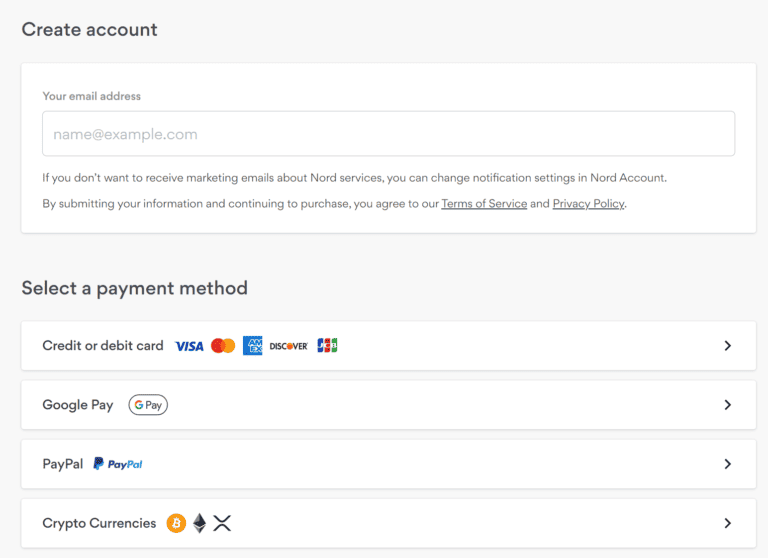Screen dimensions: 768x558
Task: Click the Mastercard logo icon
Action: 223,346
